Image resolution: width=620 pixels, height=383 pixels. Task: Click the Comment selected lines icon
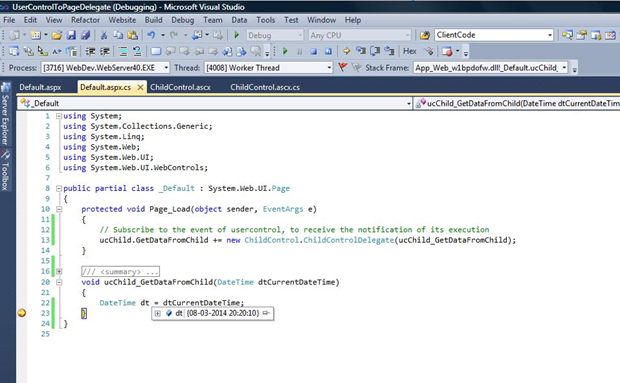tap(123, 51)
